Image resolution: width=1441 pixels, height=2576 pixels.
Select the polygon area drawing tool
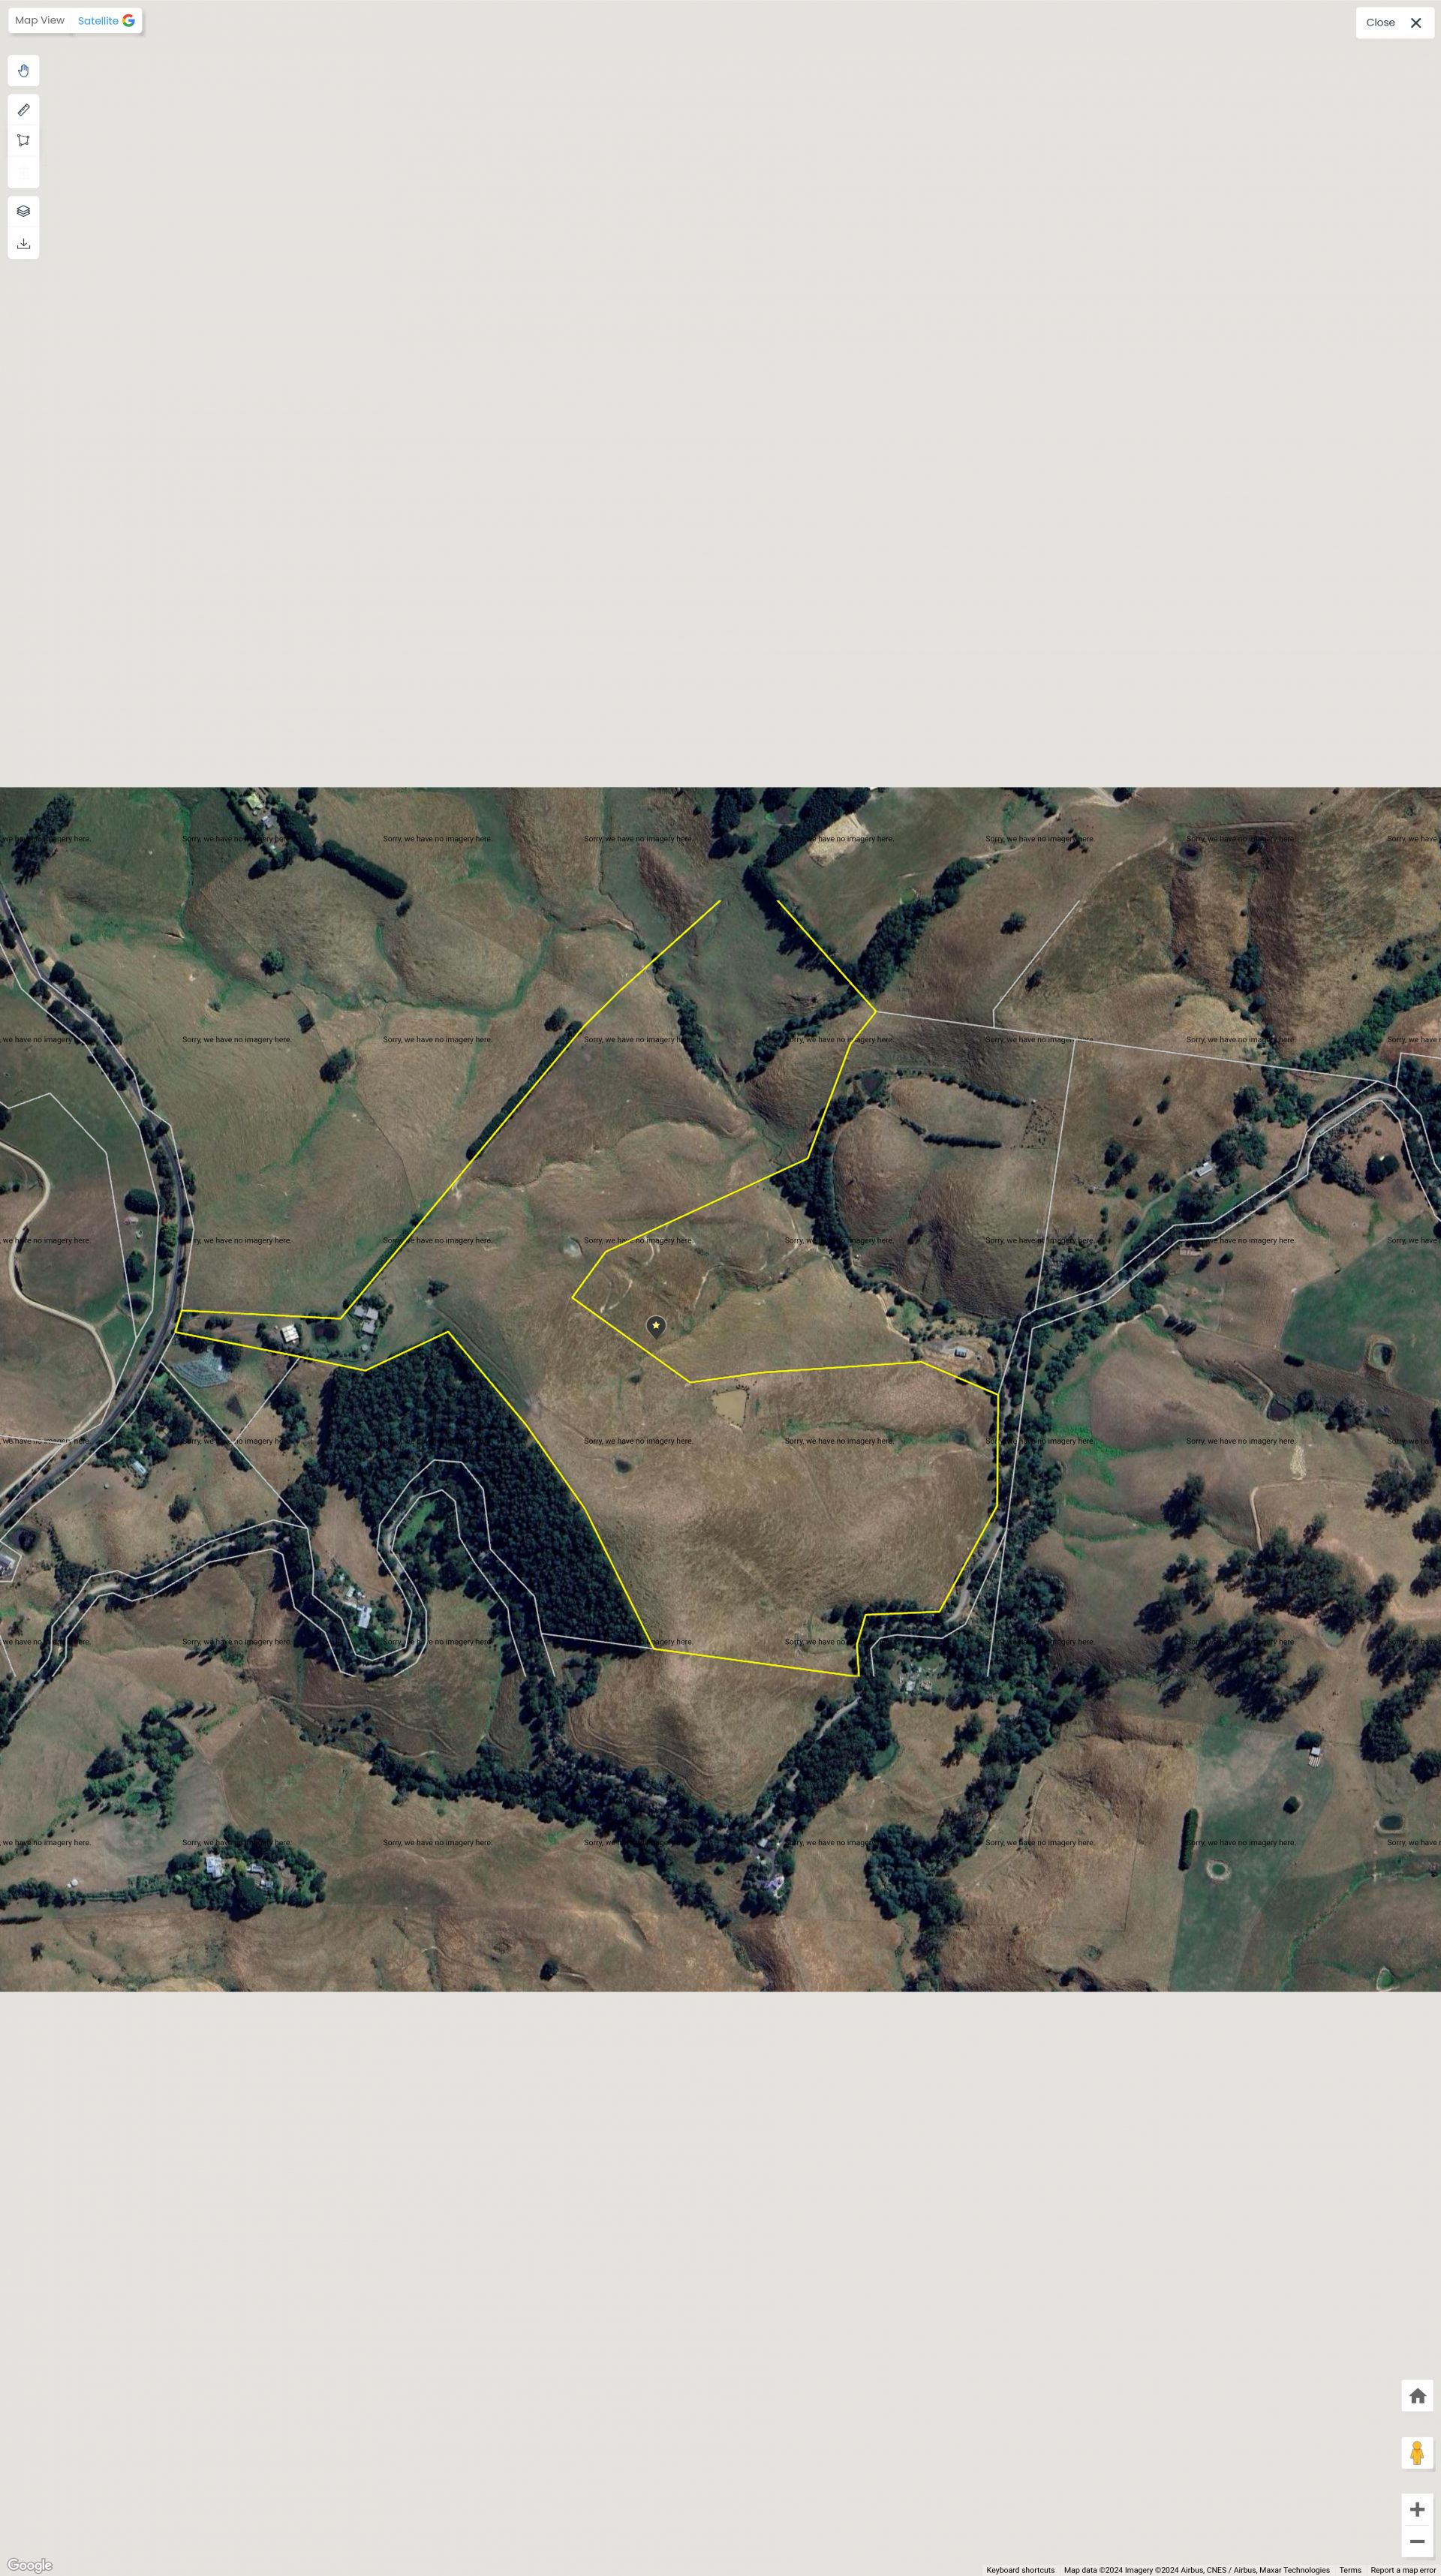point(23,141)
